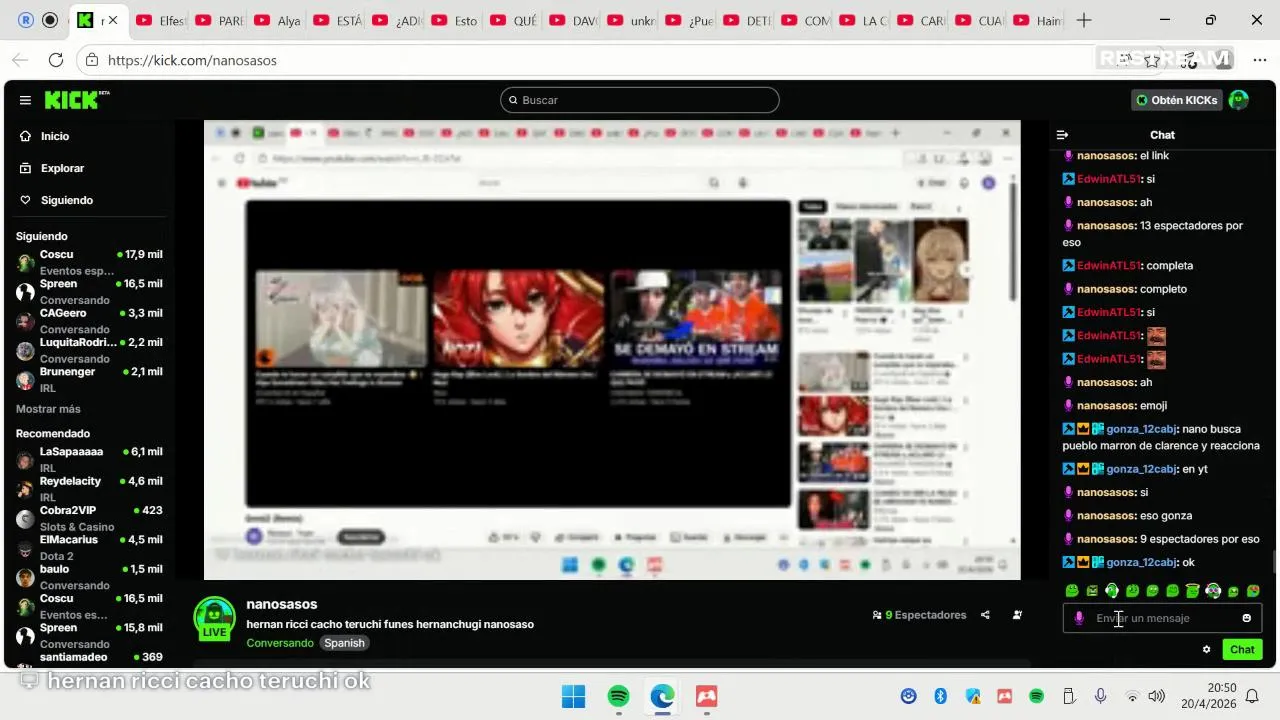
Task: Click the 9 Espectadores viewer count
Action: (x=919, y=615)
